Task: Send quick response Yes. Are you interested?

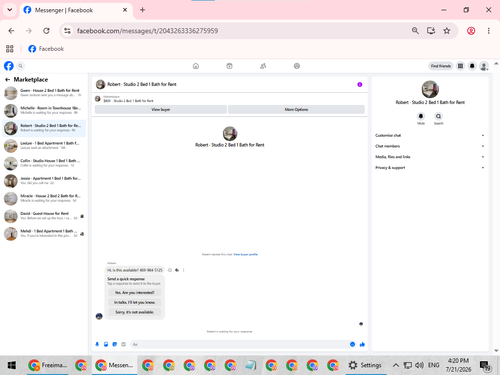Action: coord(135,293)
